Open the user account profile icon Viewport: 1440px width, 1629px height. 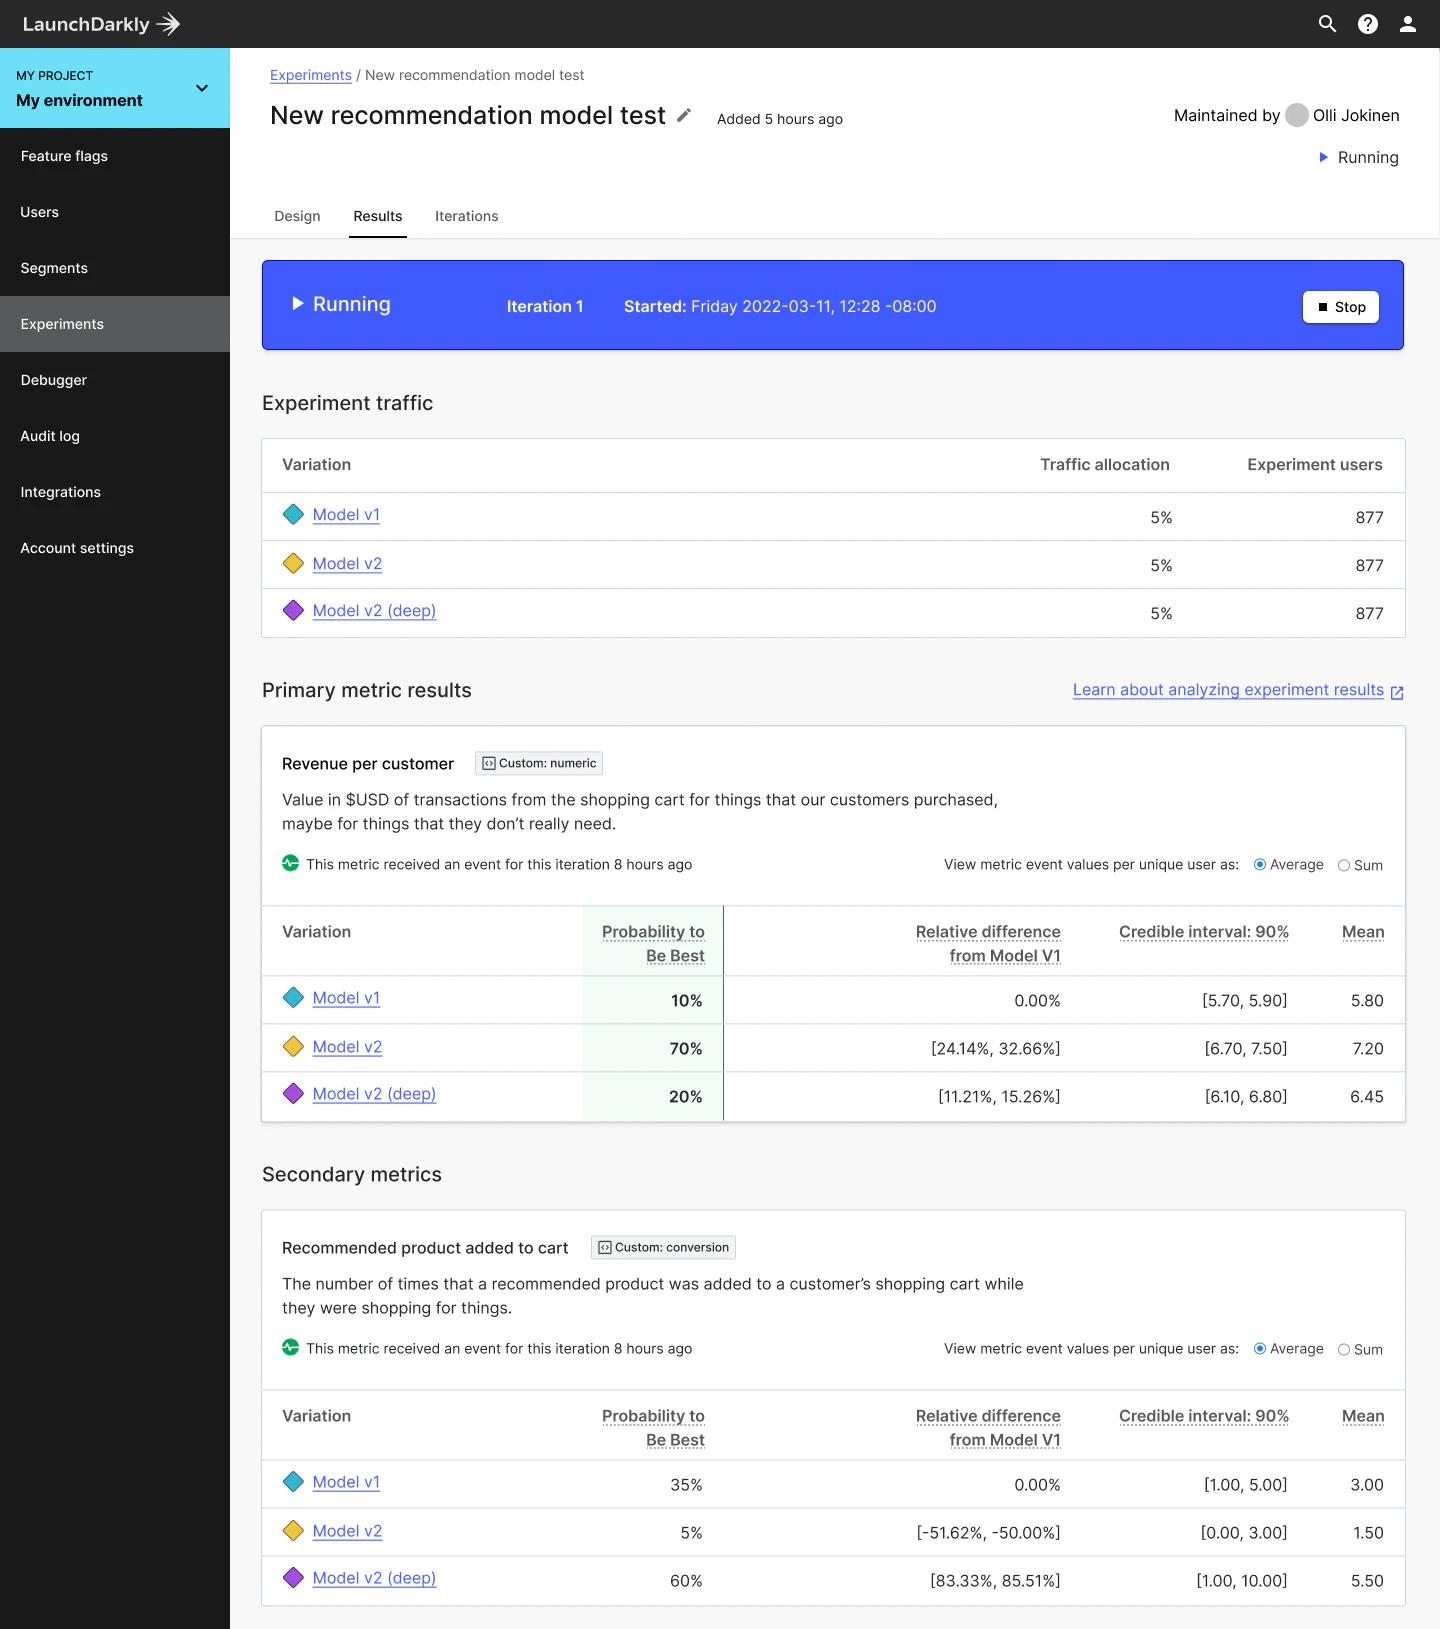tap(1407, 24)
